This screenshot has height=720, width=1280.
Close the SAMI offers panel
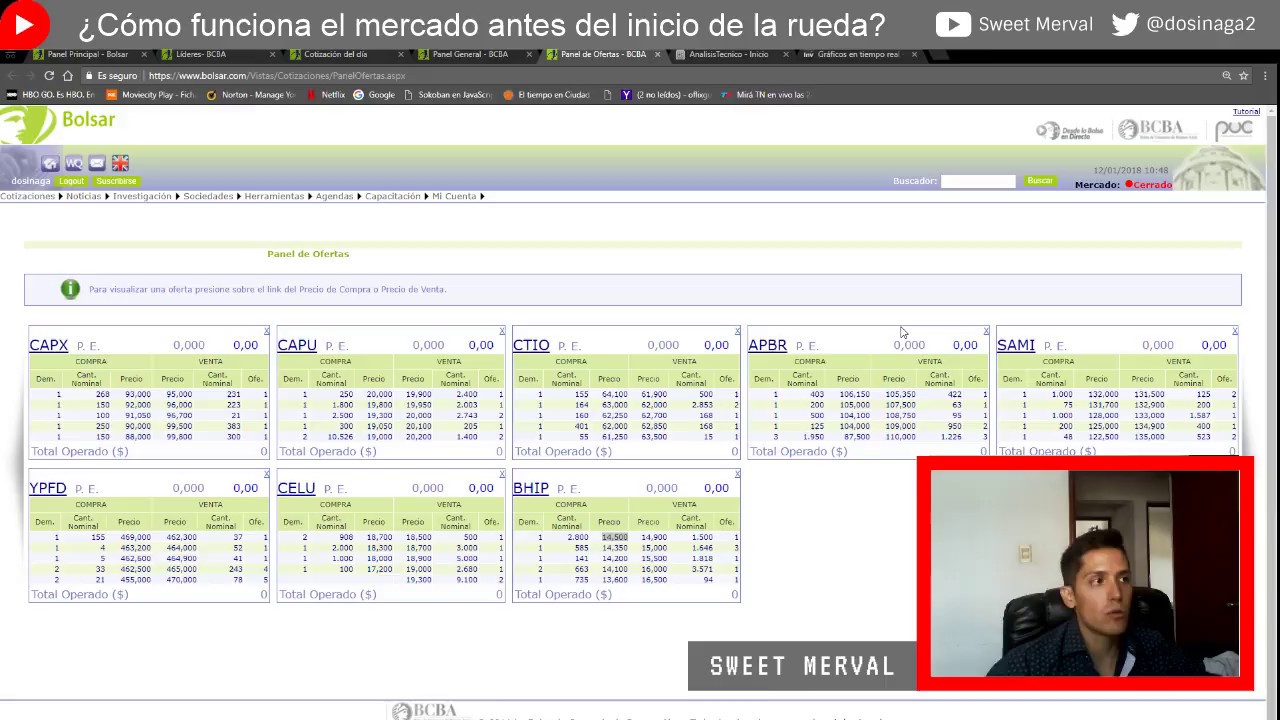[x=1234, y=331]
